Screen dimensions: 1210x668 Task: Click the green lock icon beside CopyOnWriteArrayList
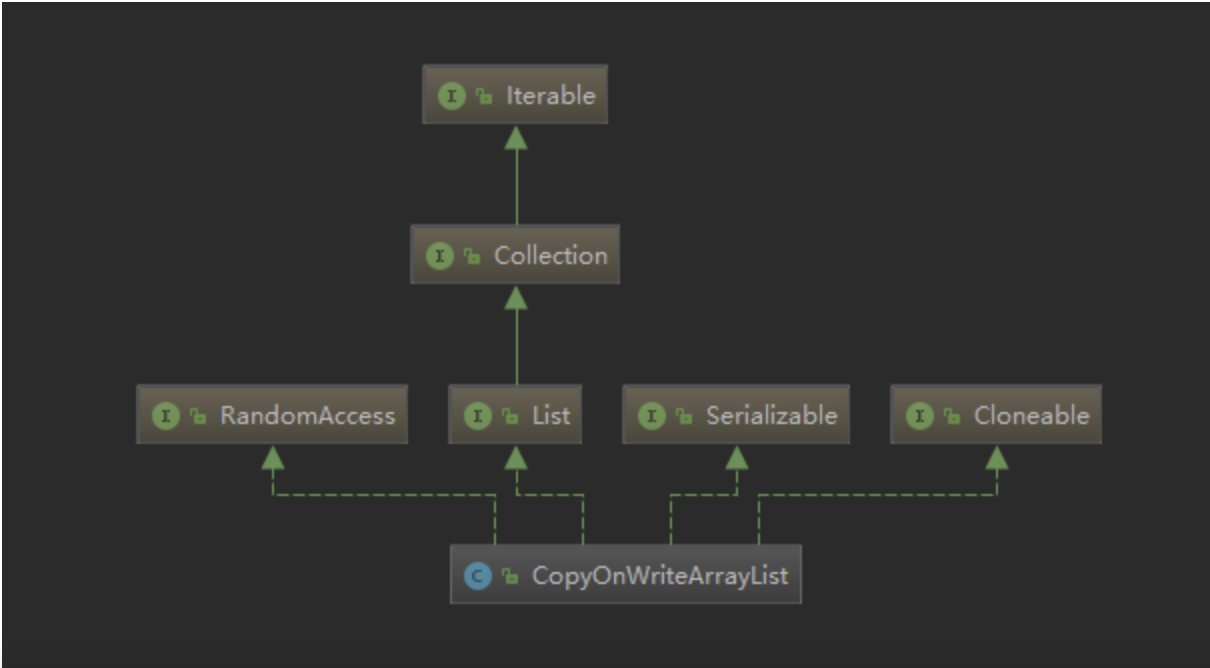click(510, 577)
